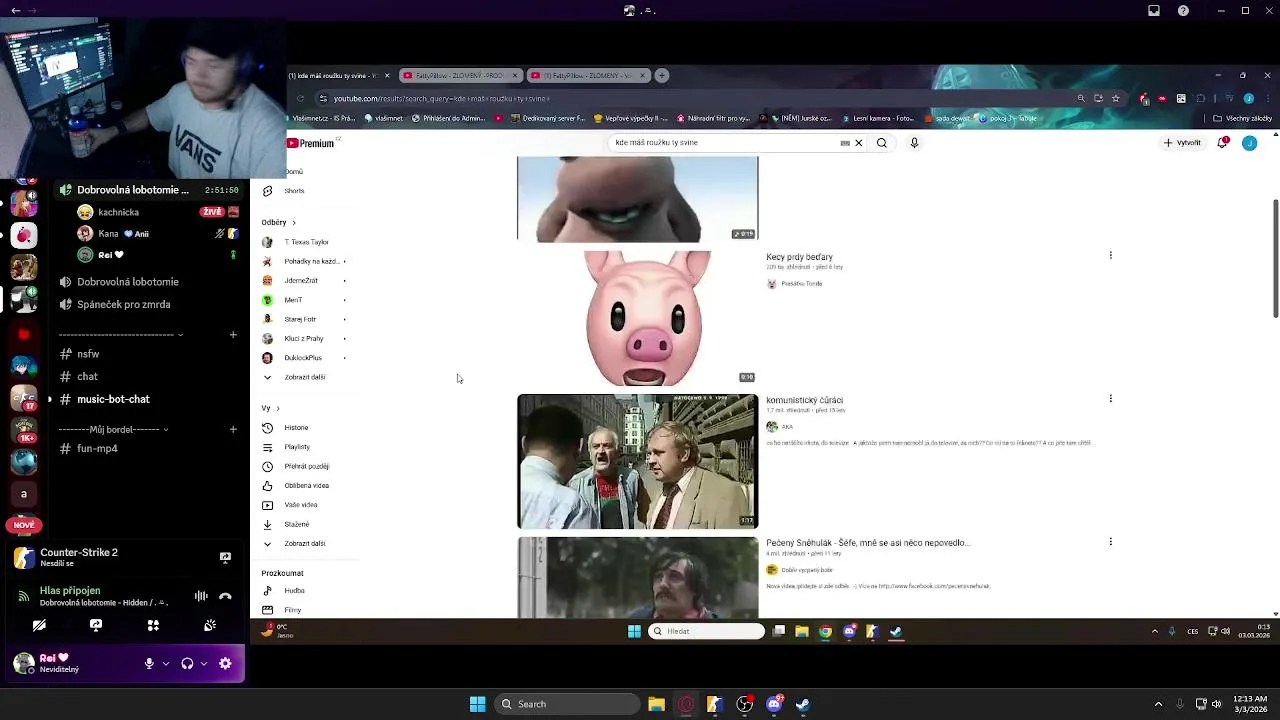Switch to the first FattyPillow browser tab

coord(460,75)
